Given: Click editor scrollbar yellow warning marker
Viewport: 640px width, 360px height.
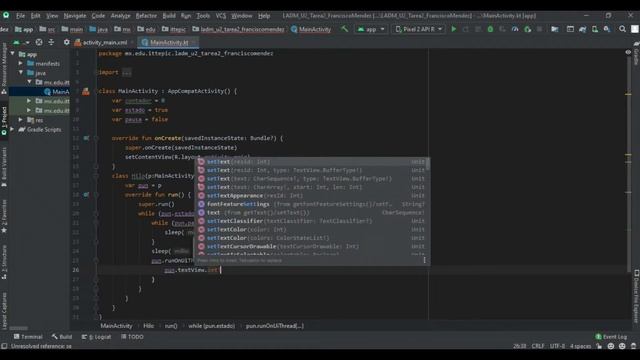Looking at the screenshot, I should pyautogui.click(x=628, y=94).
